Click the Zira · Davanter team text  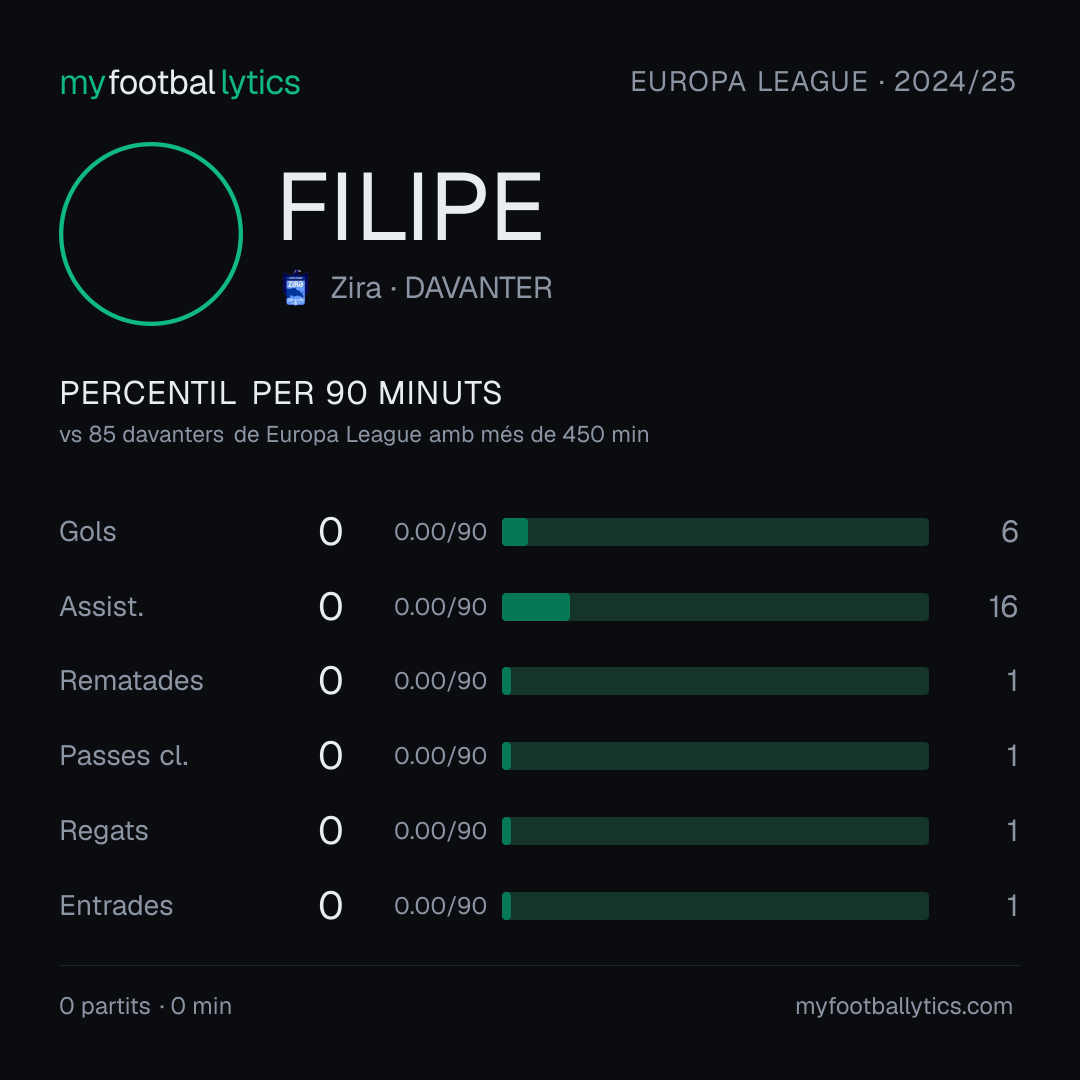(x=442, y=288)
